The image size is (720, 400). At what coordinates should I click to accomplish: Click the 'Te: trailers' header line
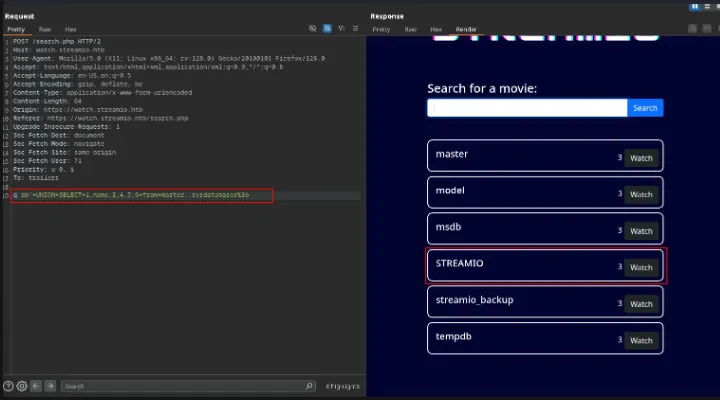36,178
